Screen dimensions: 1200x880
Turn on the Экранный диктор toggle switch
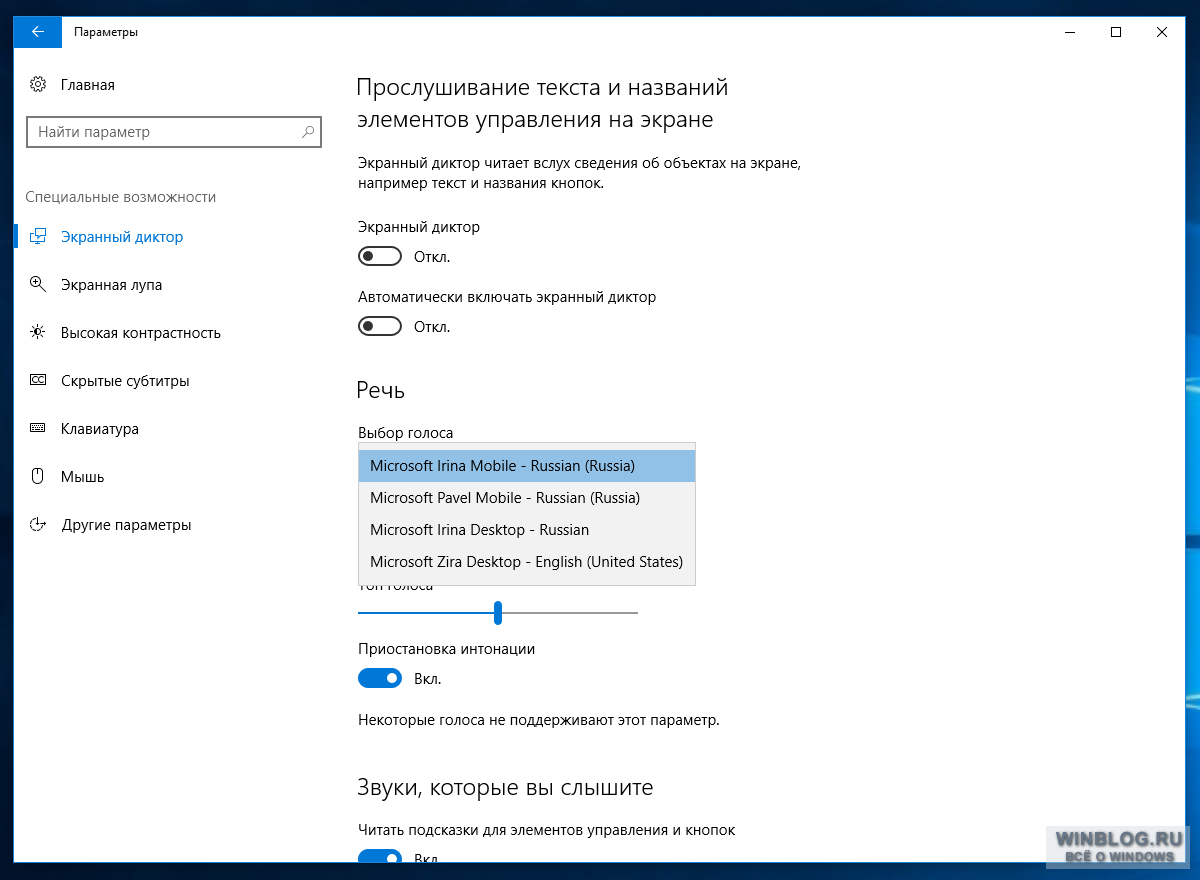click(x=380, y=257)
